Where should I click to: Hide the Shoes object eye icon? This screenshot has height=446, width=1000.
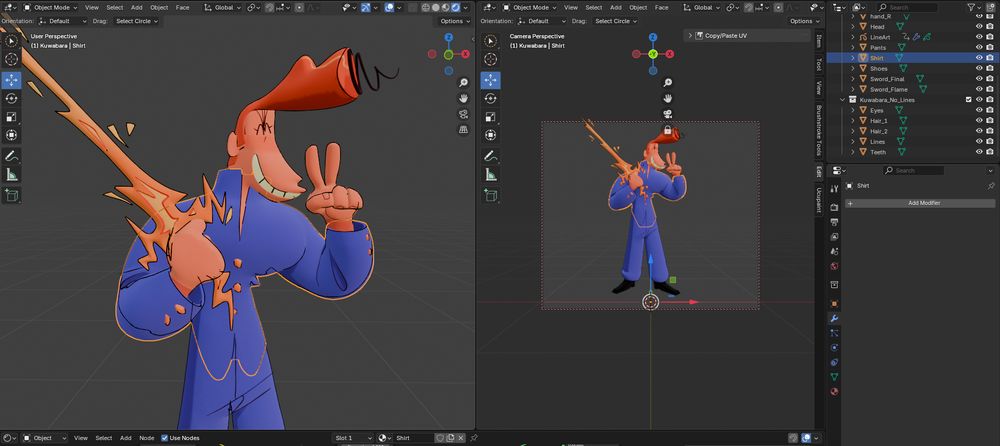tap(979, 68)
